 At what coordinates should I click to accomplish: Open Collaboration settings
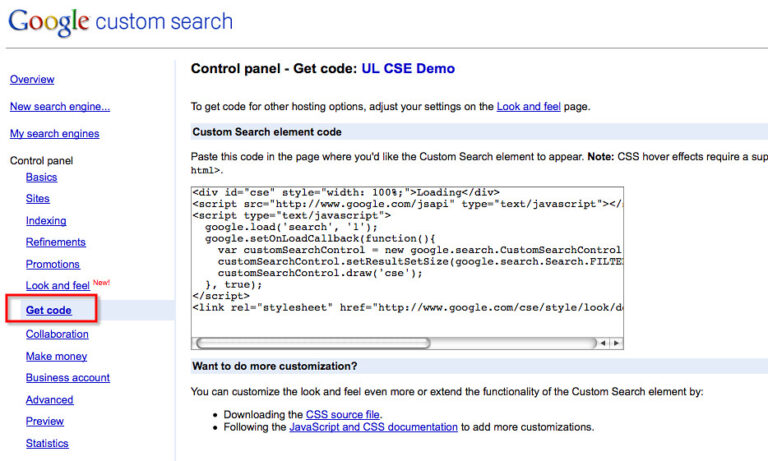57,334
